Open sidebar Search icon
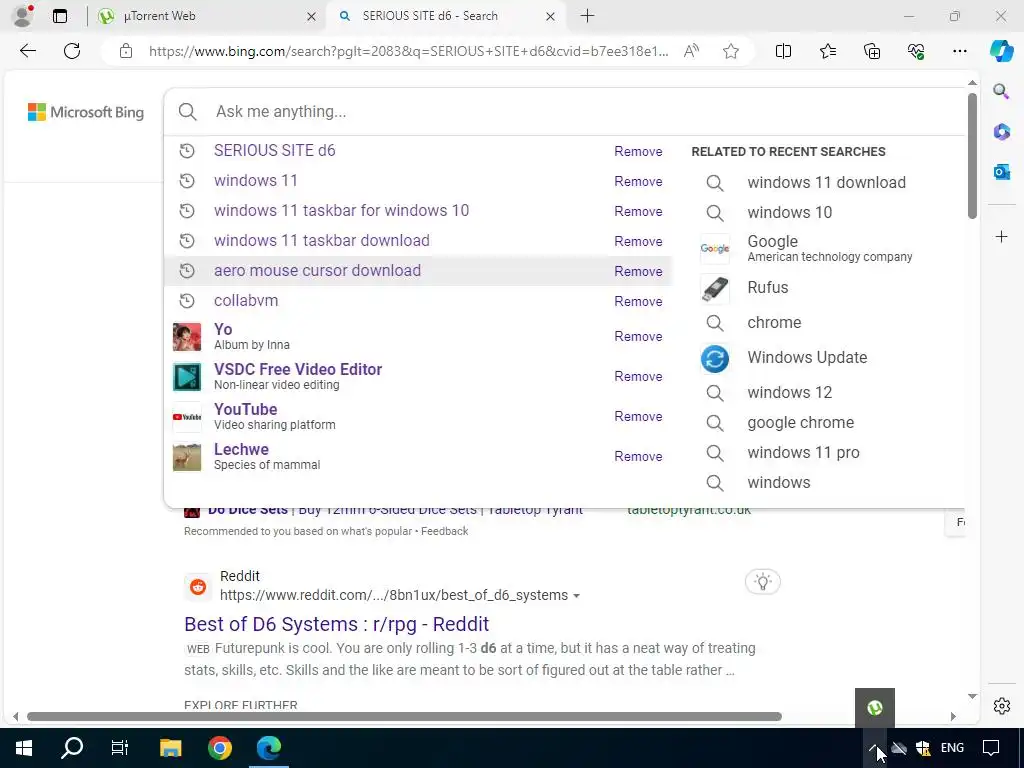1024x768 pixels. pyautogui.click(x=1001, y=91)
